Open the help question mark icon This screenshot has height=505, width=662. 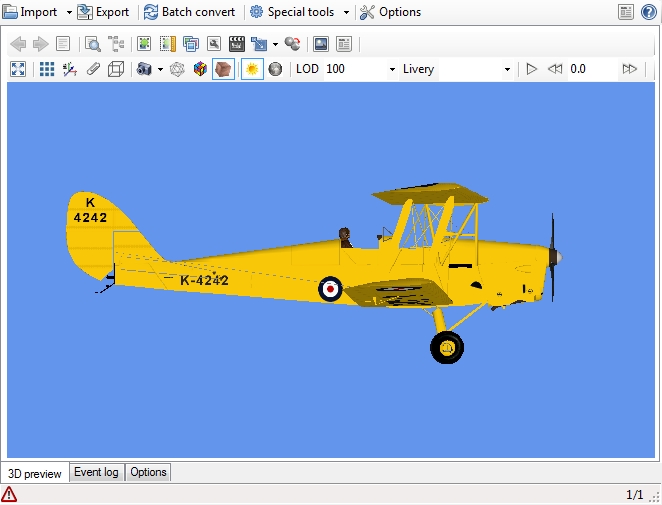[x=648, y=12]
